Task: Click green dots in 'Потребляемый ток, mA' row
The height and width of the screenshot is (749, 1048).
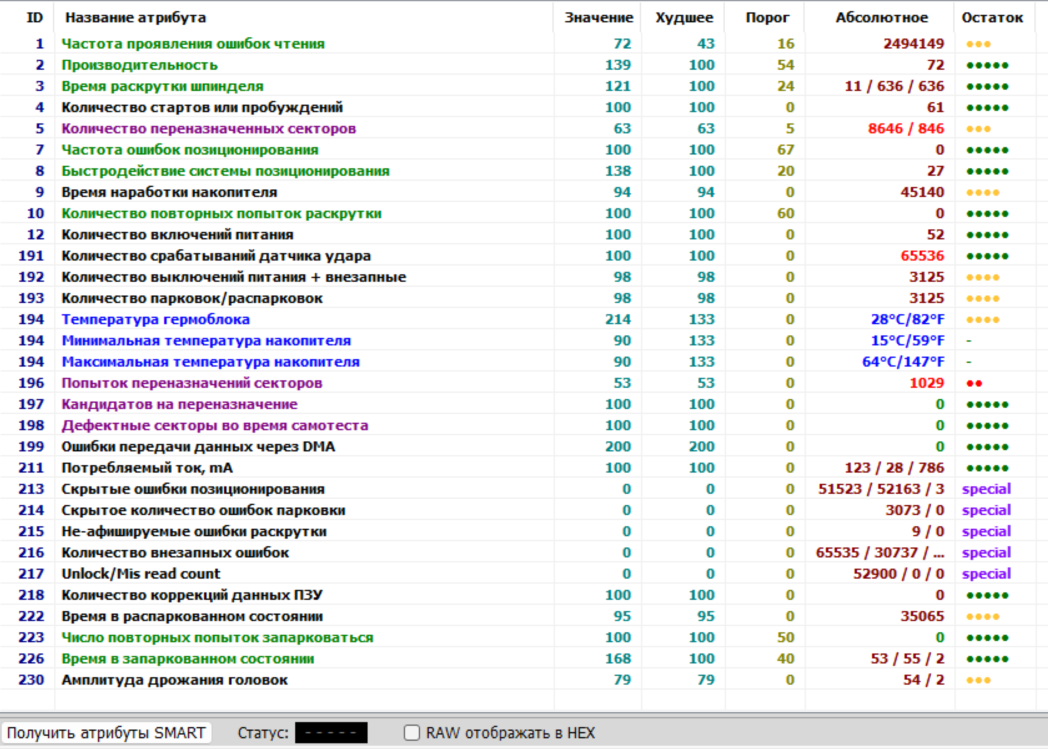Action: pos(987,468)
